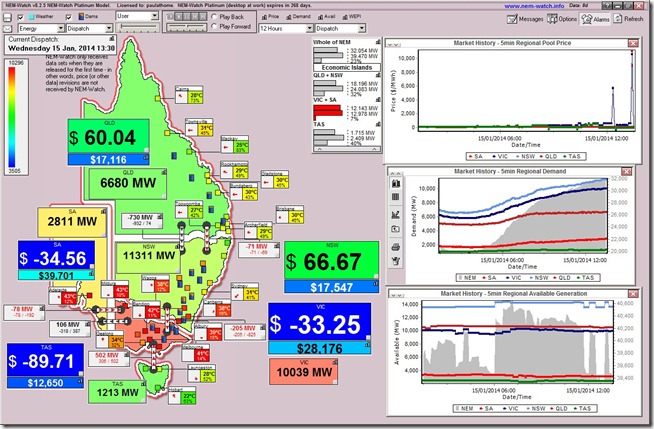Open the Options dialog
Screen dimensions: 654x429
pos(562,19)
